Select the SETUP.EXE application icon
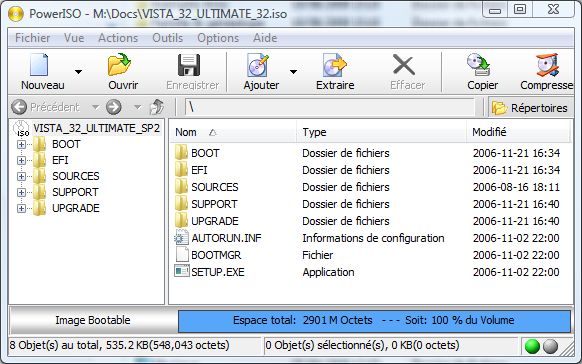The image size is (582, 364). (x=182, y=271)
